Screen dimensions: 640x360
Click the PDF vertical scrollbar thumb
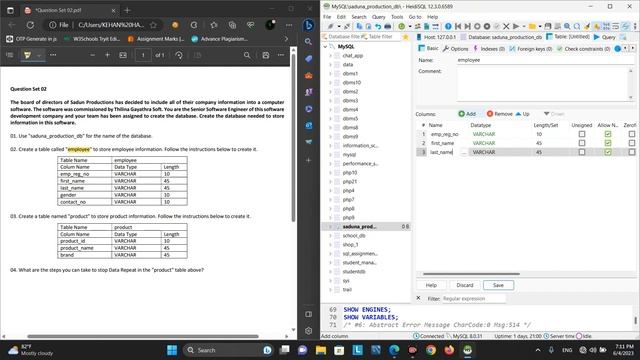point(293,137)
